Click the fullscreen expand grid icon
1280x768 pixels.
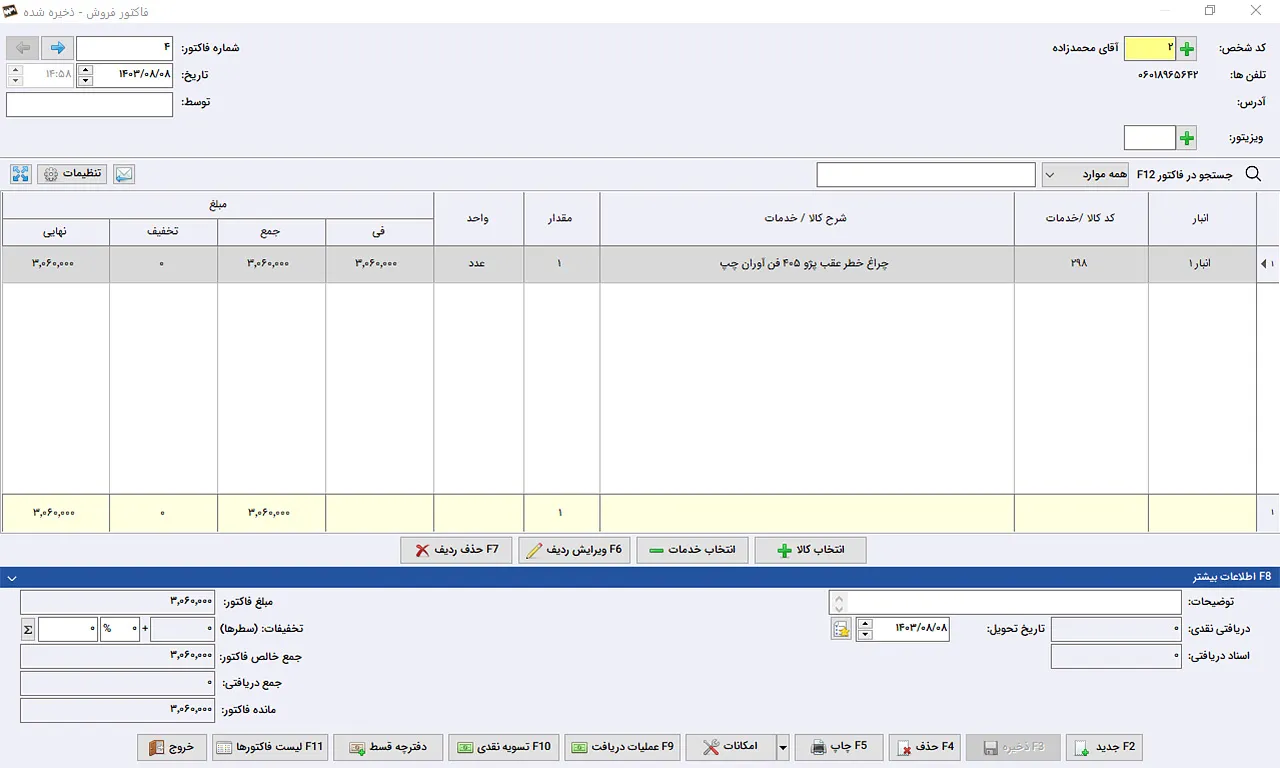coord(21,174)
